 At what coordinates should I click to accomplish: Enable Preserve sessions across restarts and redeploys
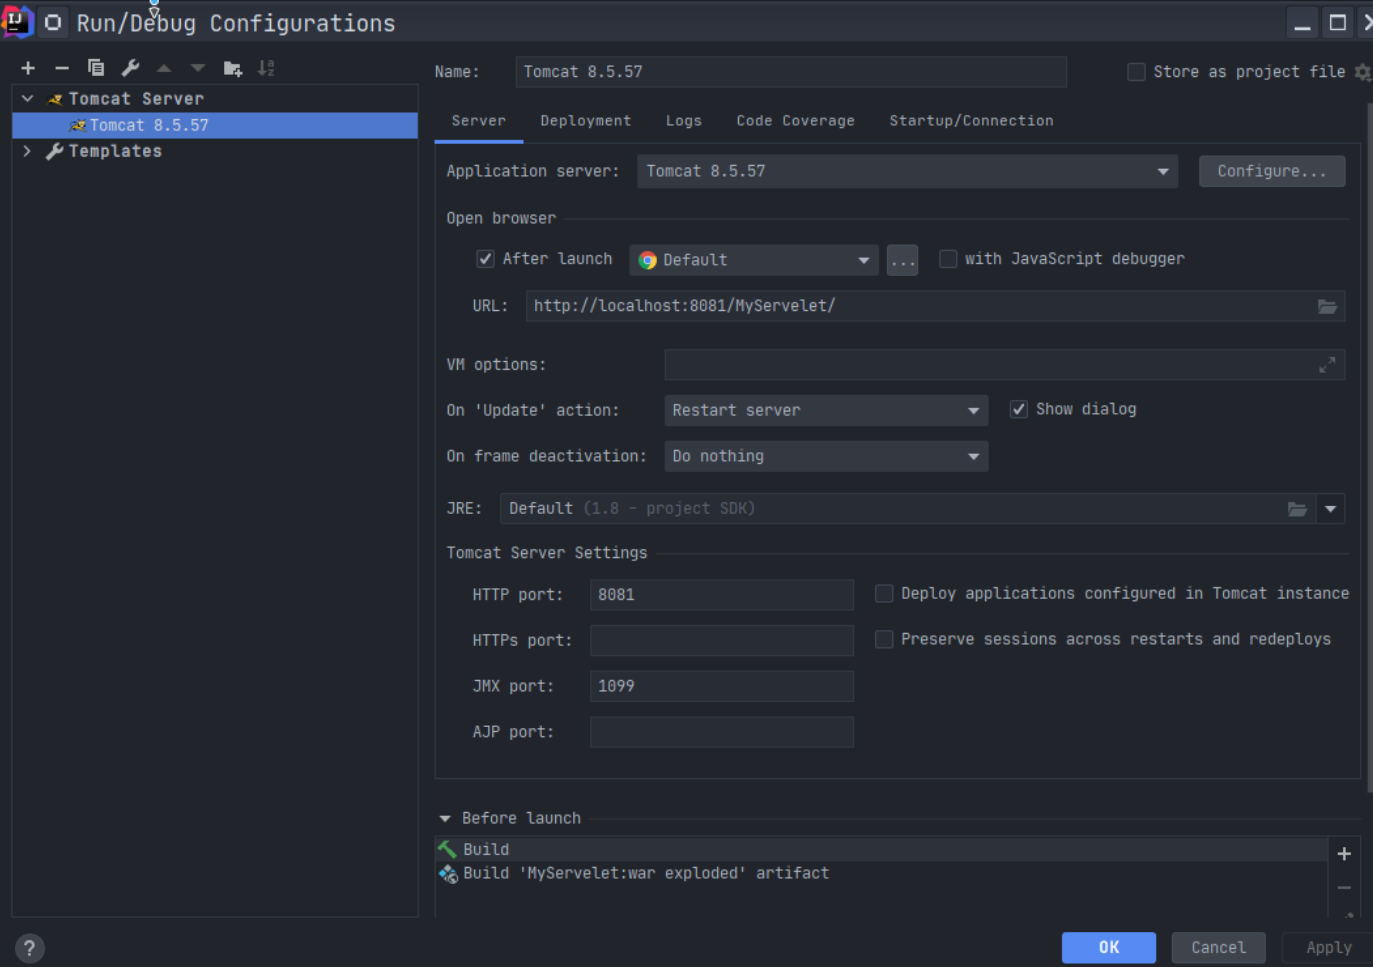[x=884, y=639]
